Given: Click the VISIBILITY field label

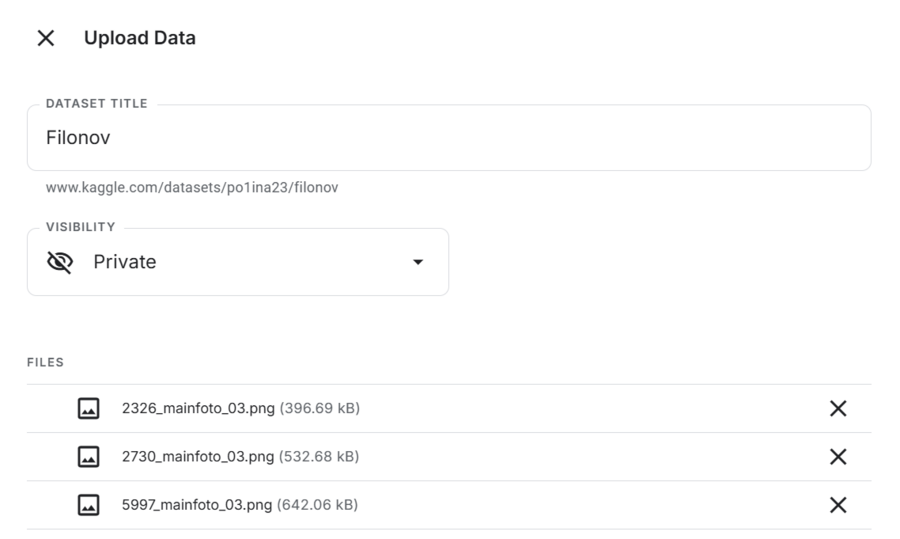Looking at the screenshot, I should (x=81, y=227).
